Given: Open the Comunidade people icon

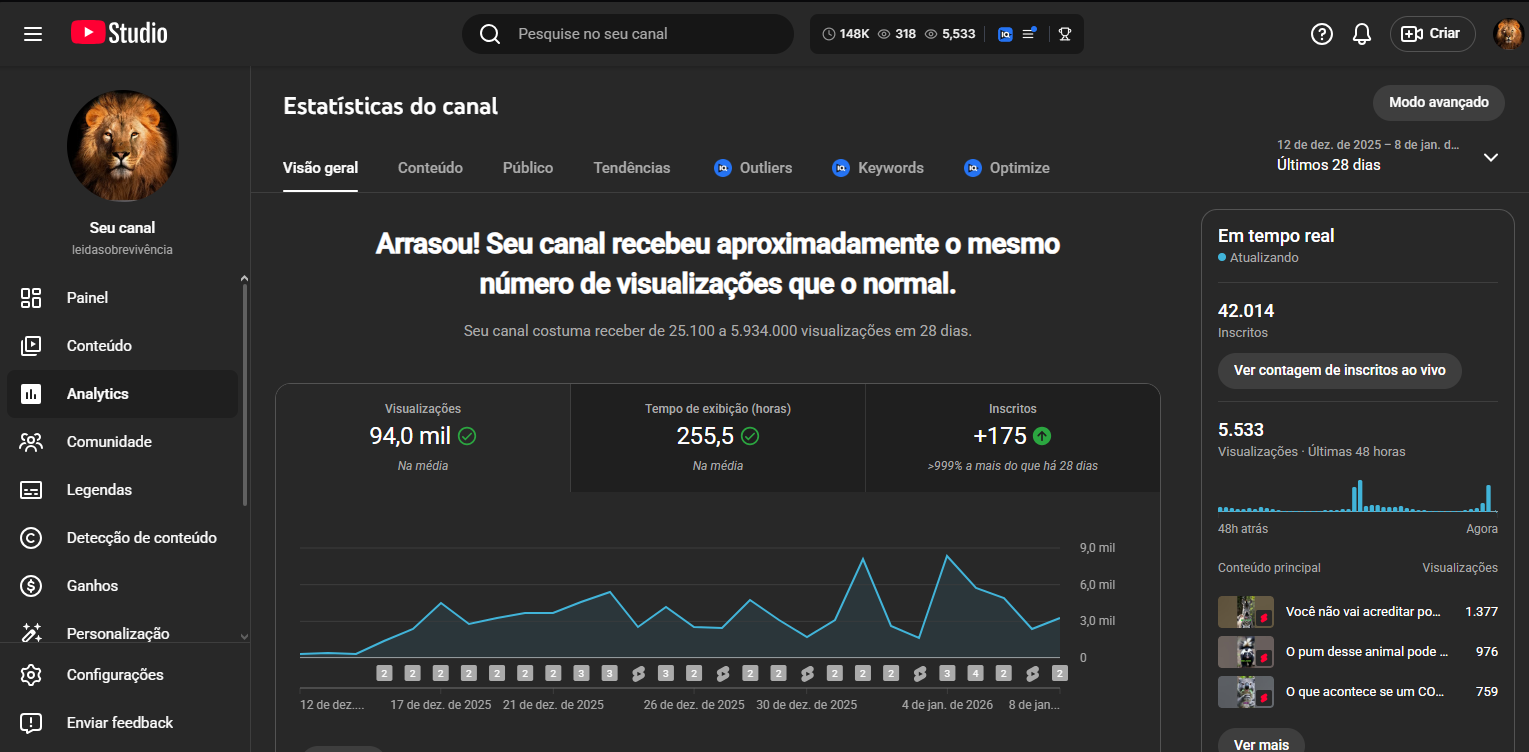Looking at the screenshot, I should 31,442.
